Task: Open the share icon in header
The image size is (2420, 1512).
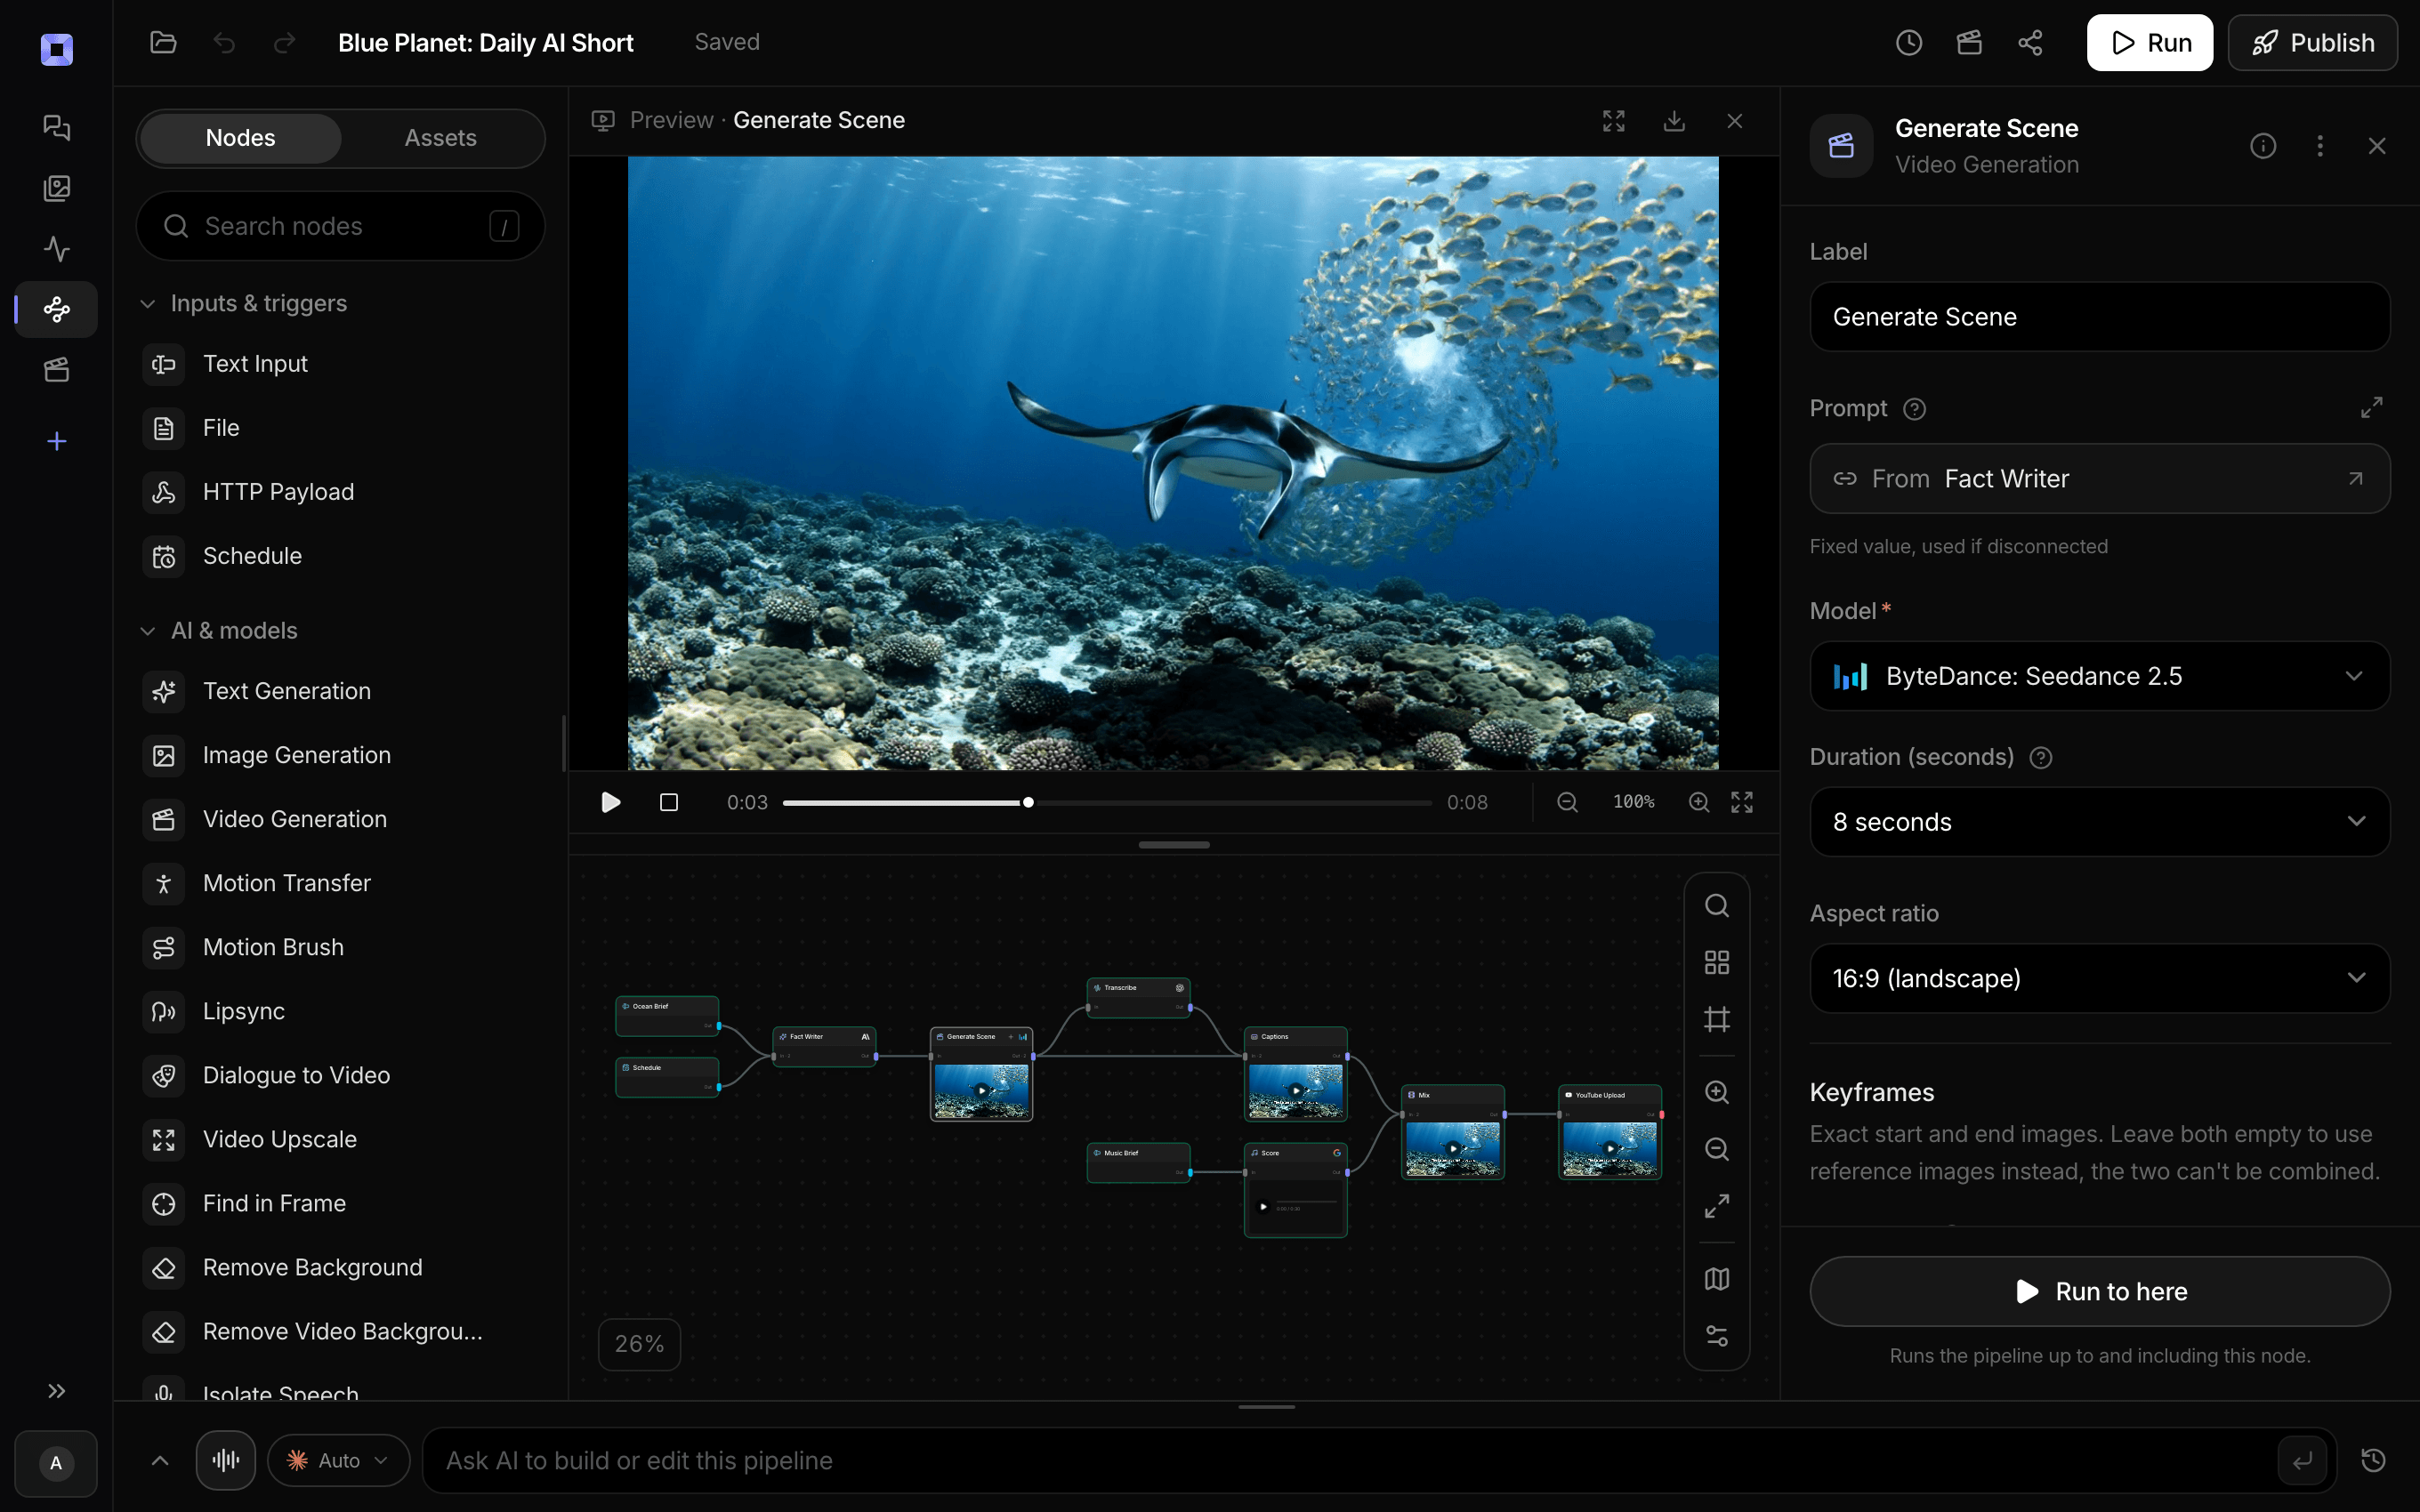Action: pos(2030,42)
